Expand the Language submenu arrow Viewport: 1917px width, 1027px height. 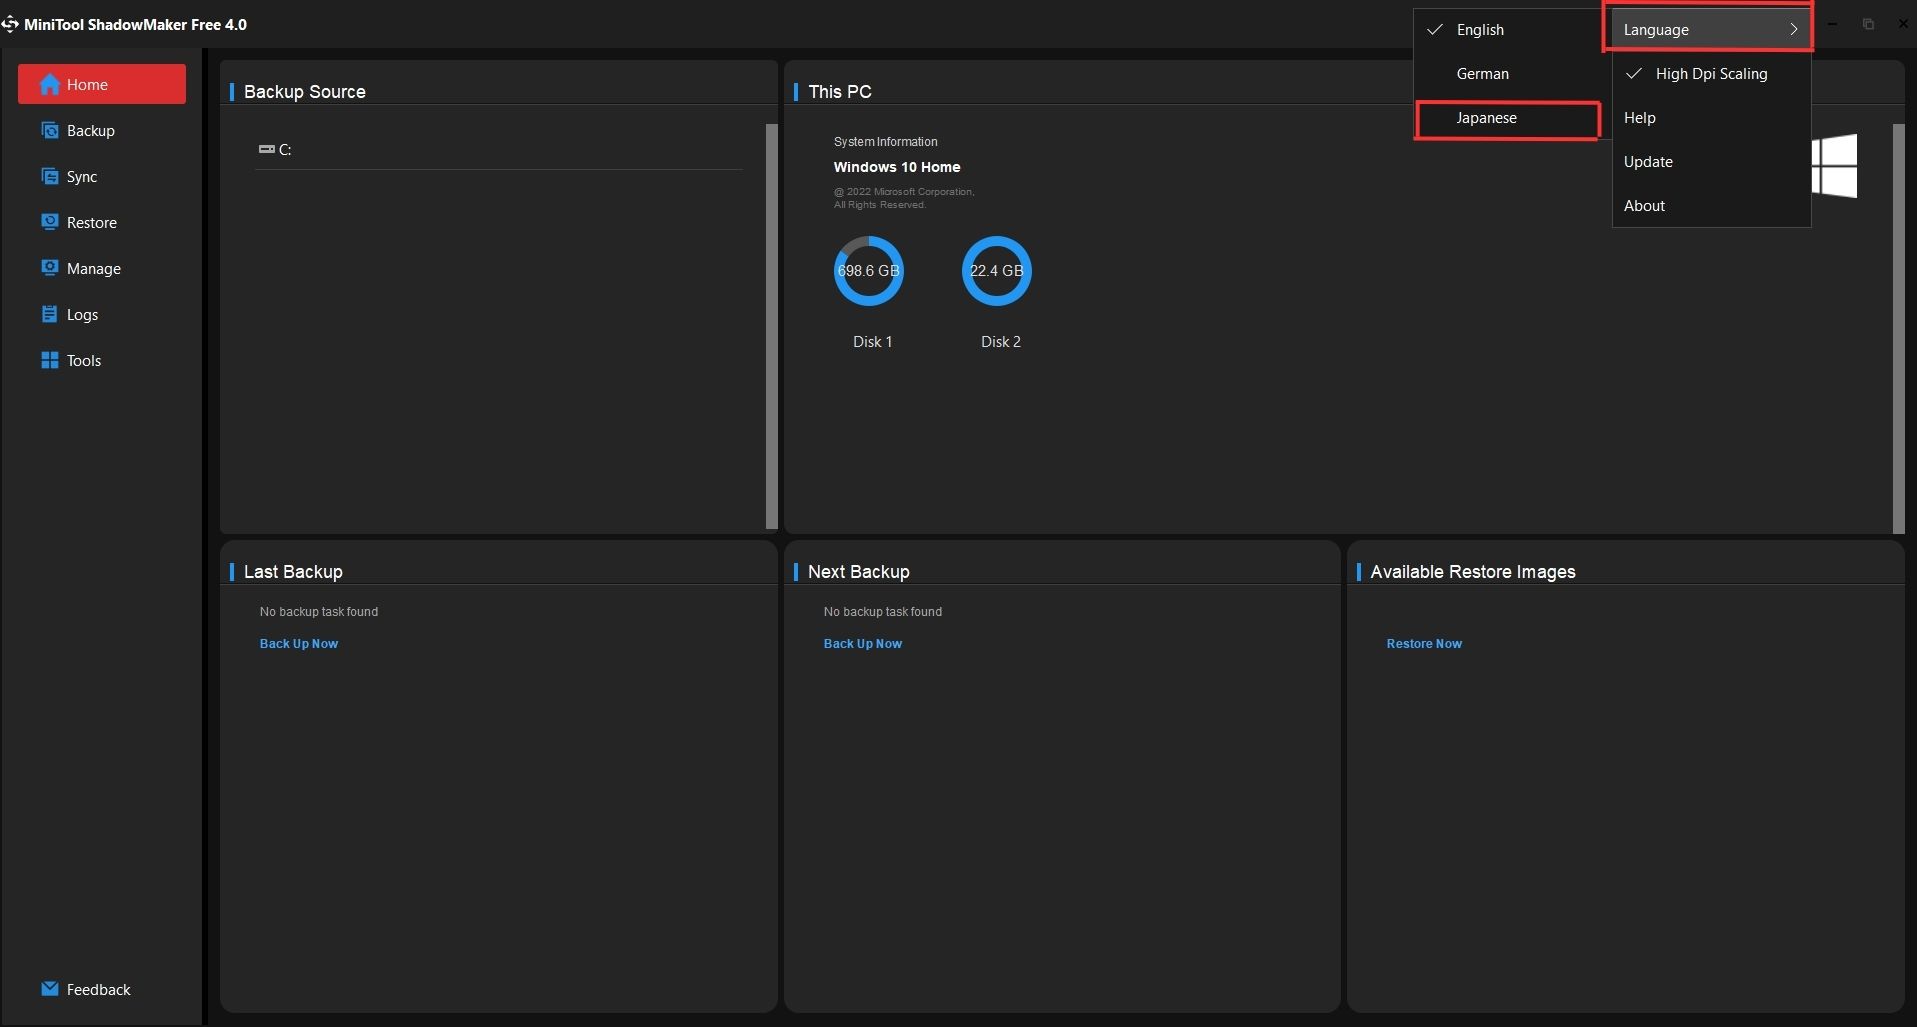pyautogui.click(x=1793, y=30)
